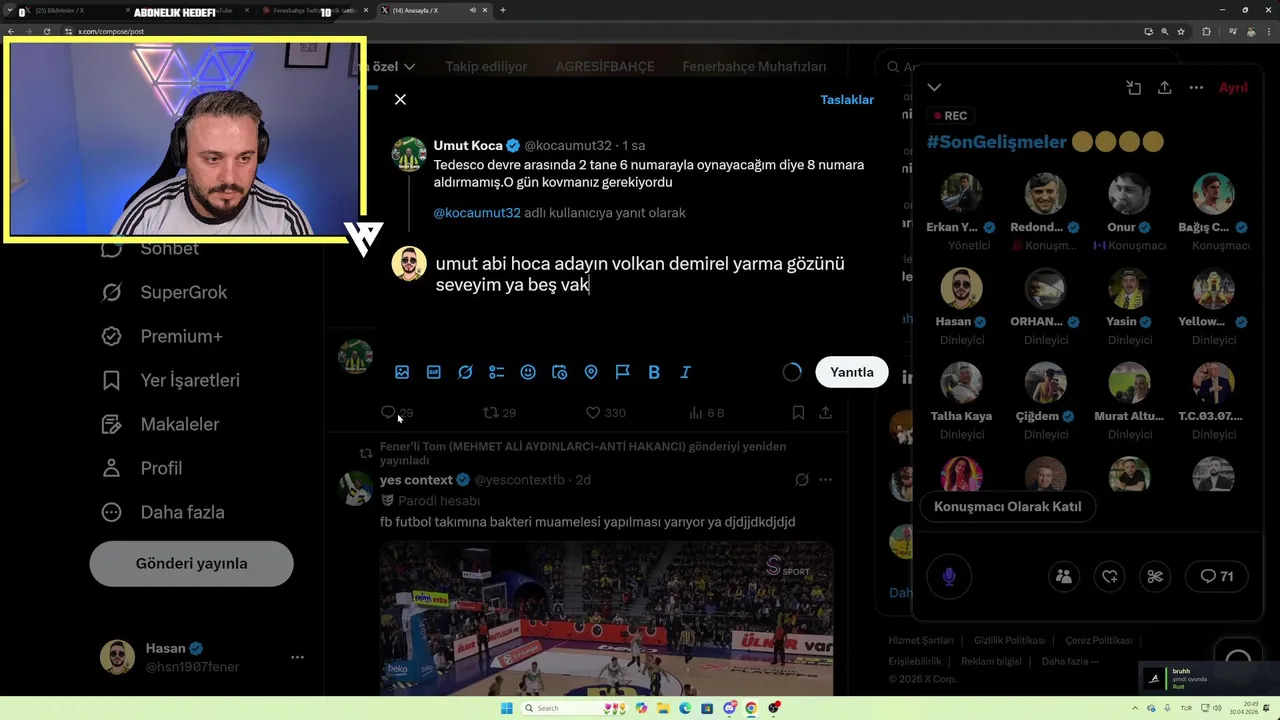Open Çiğdem listener avatar

(1045, 382)
